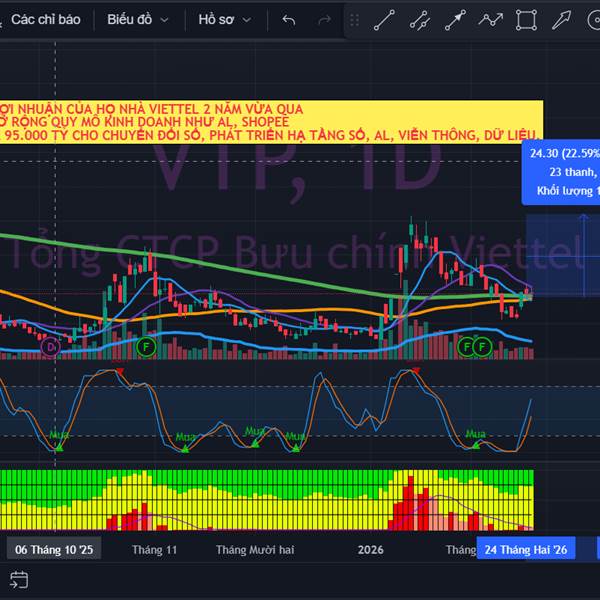Viewport: 600px width, 600px height.
Task: Open the right F marker of the February pair
Action: click(482, 347)
